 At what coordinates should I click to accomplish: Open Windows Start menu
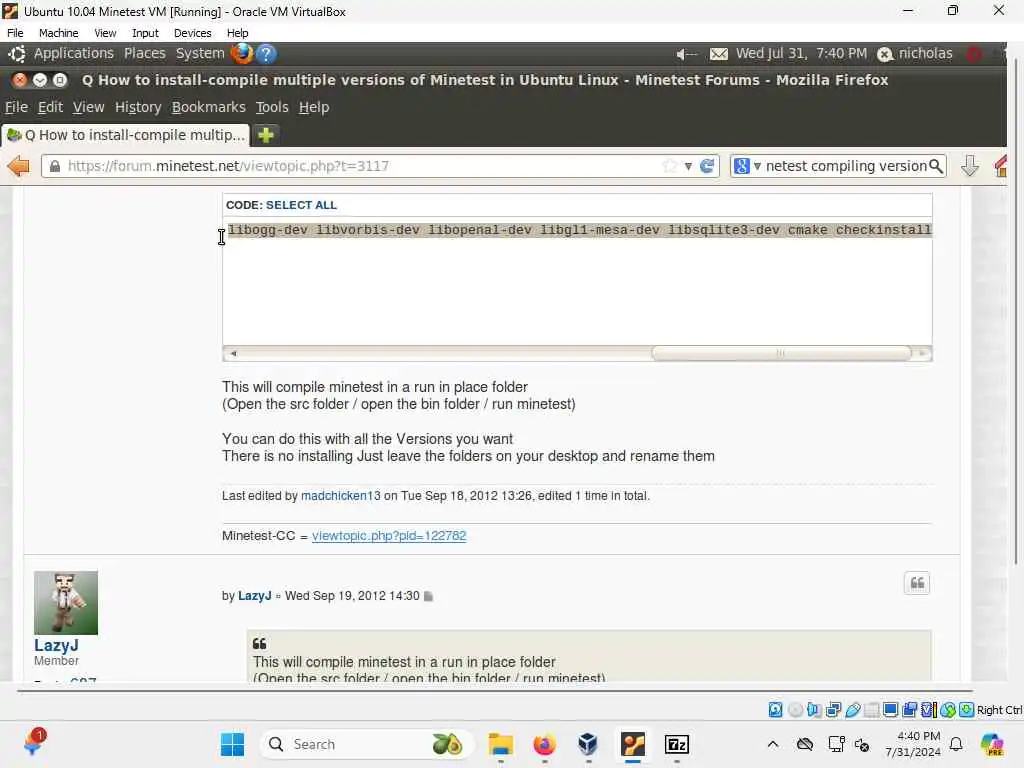[232, 744]
